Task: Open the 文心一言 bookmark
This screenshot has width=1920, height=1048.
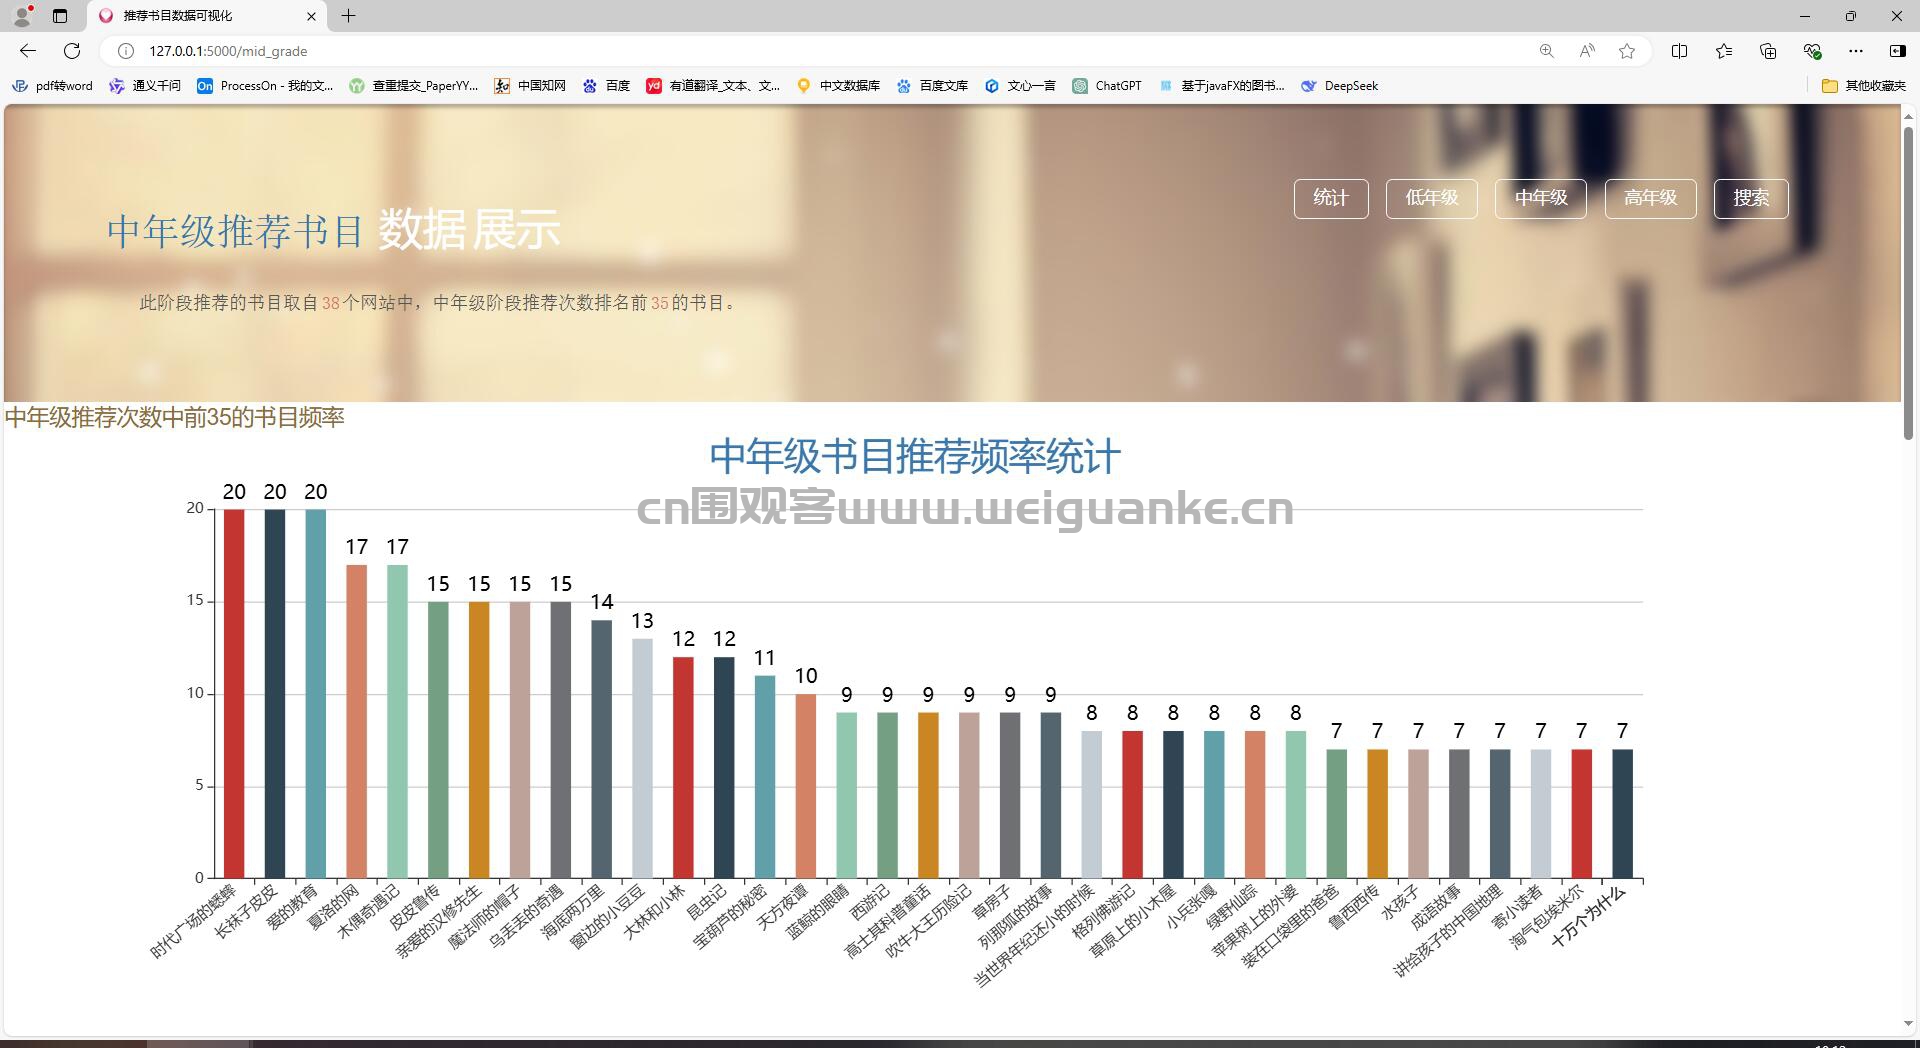Action: coord(1020,86)
